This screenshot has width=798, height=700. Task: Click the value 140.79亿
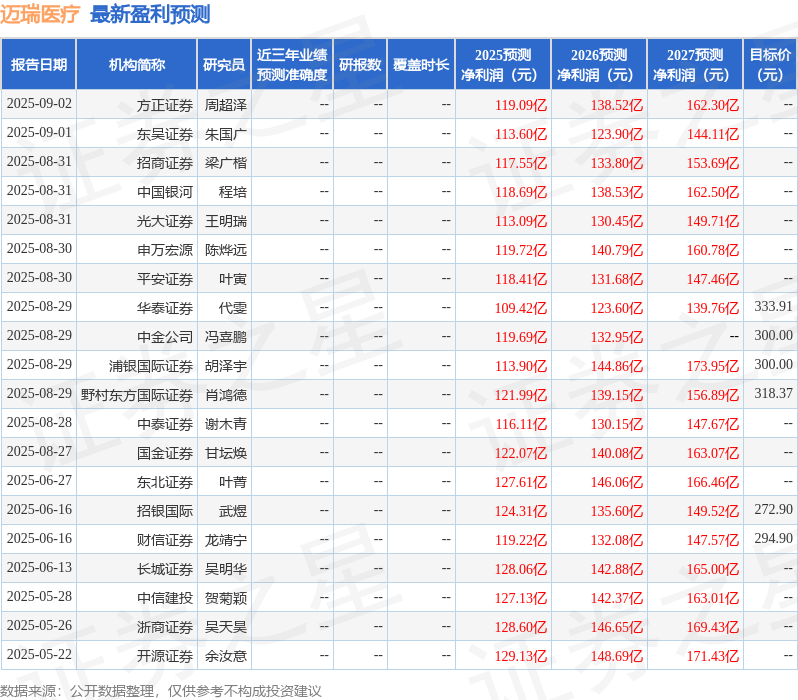pyautogui.click(x=617, y=250)
